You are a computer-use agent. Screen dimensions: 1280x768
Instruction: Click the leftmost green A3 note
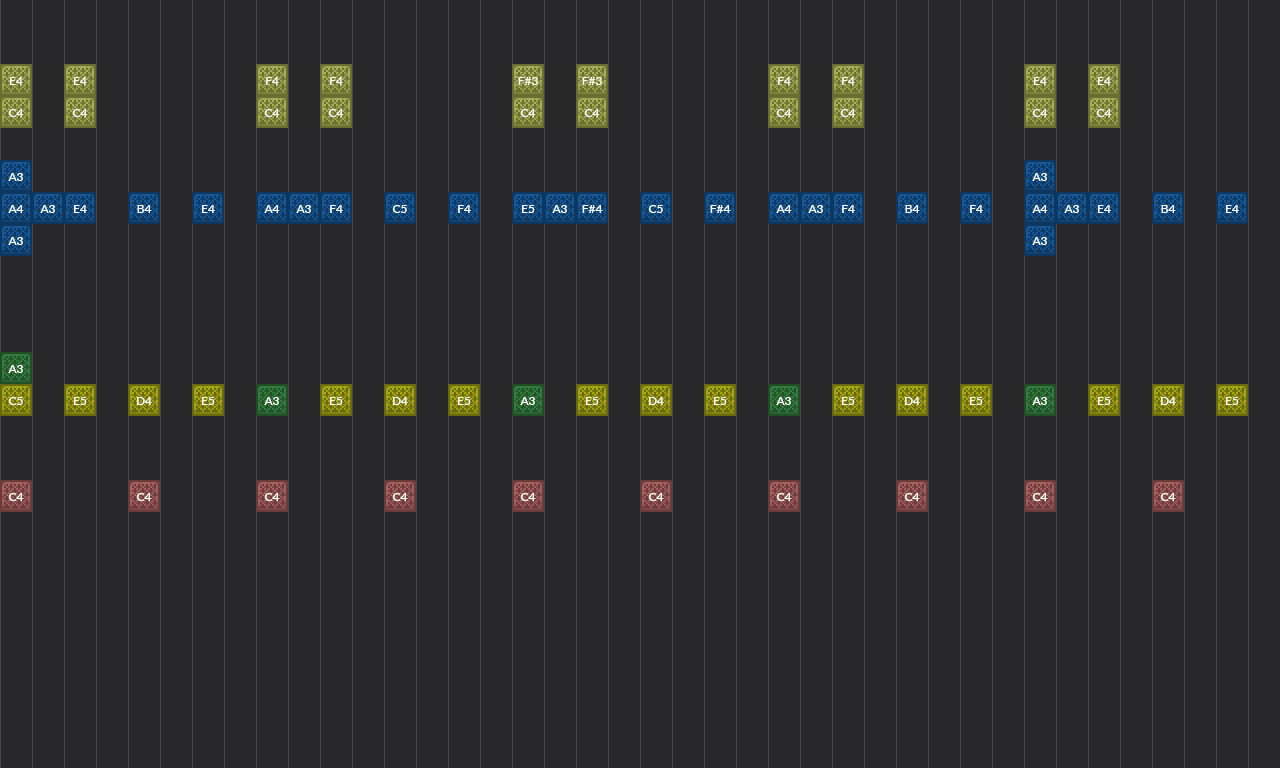pyautogui.click(x=16, y=368)
